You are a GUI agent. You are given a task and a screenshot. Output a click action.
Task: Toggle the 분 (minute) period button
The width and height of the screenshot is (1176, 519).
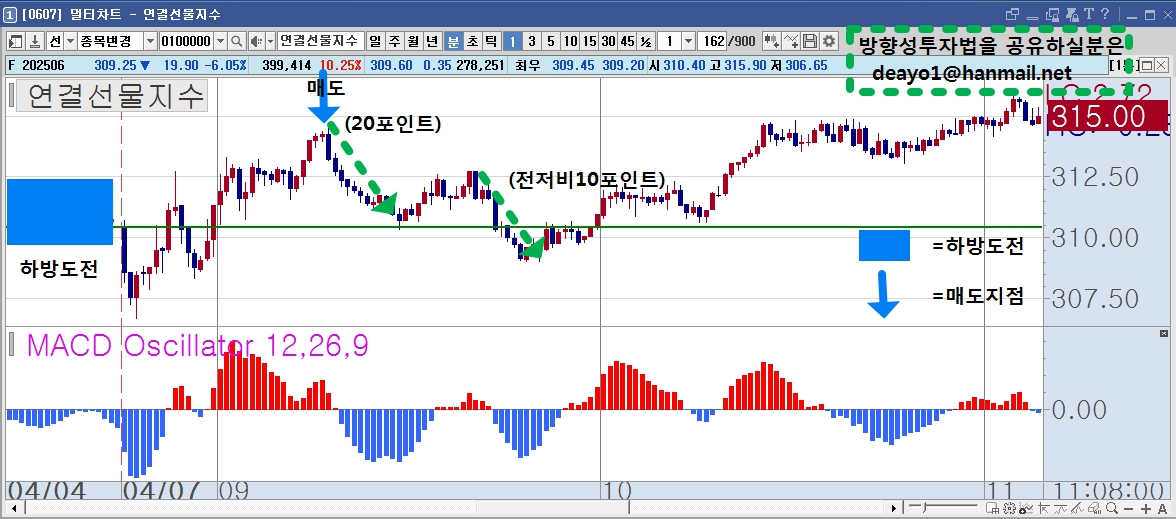[453, 40]
